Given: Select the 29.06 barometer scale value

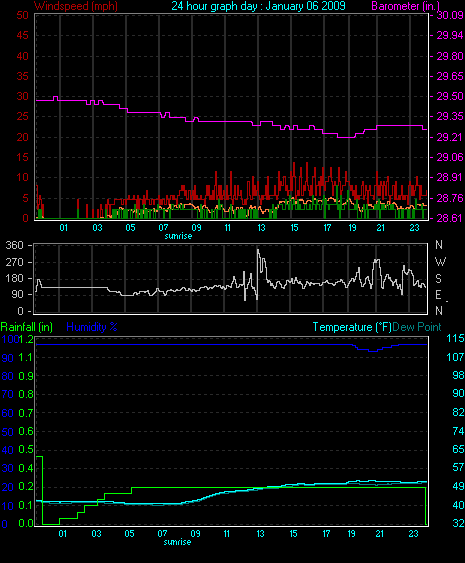Looking at the screenshot, I should click(x=450, y=157).
